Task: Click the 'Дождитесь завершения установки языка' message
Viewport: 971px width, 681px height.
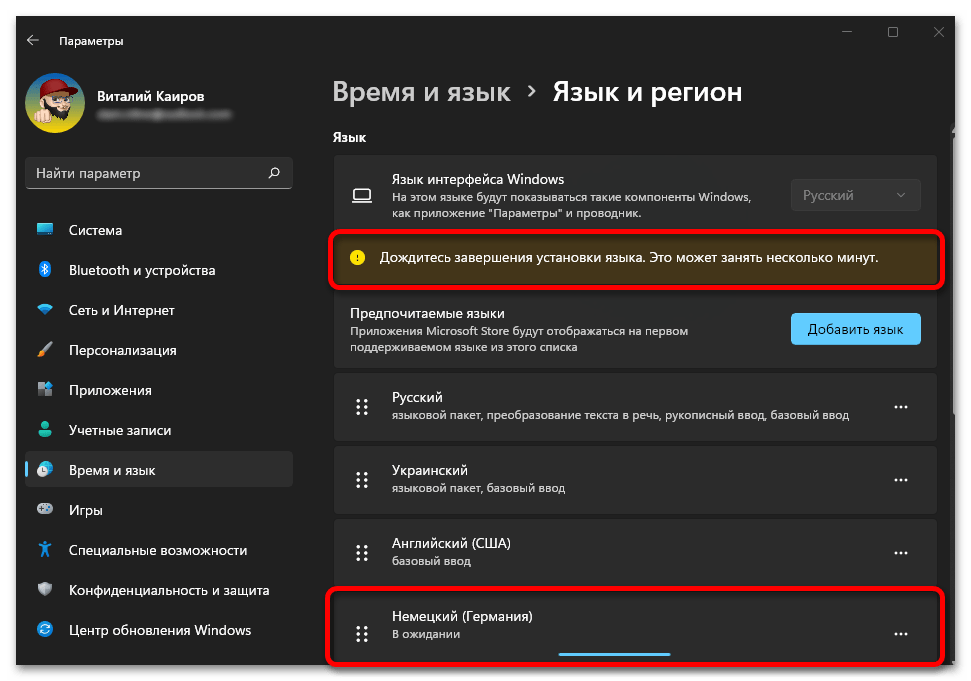Action: click(629, 258)
